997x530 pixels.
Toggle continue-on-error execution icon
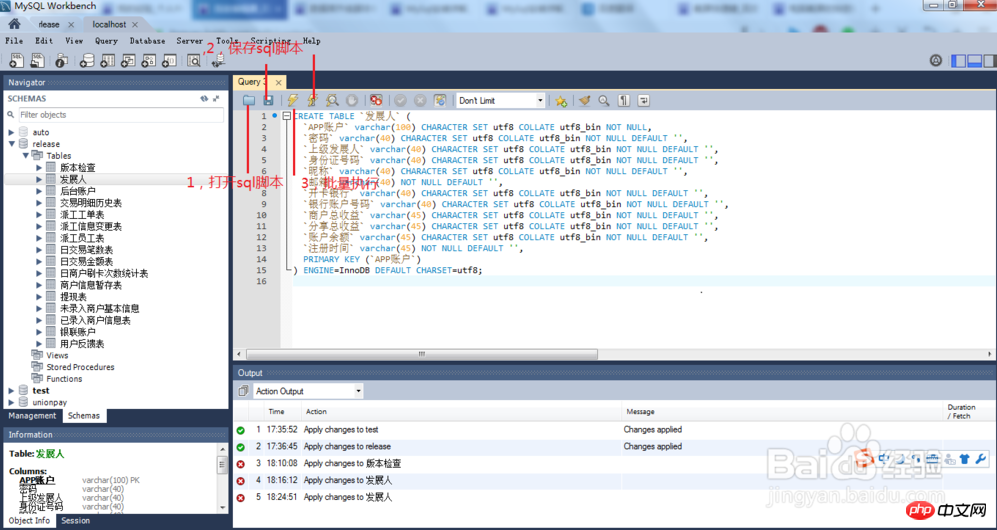coord(376,100)
